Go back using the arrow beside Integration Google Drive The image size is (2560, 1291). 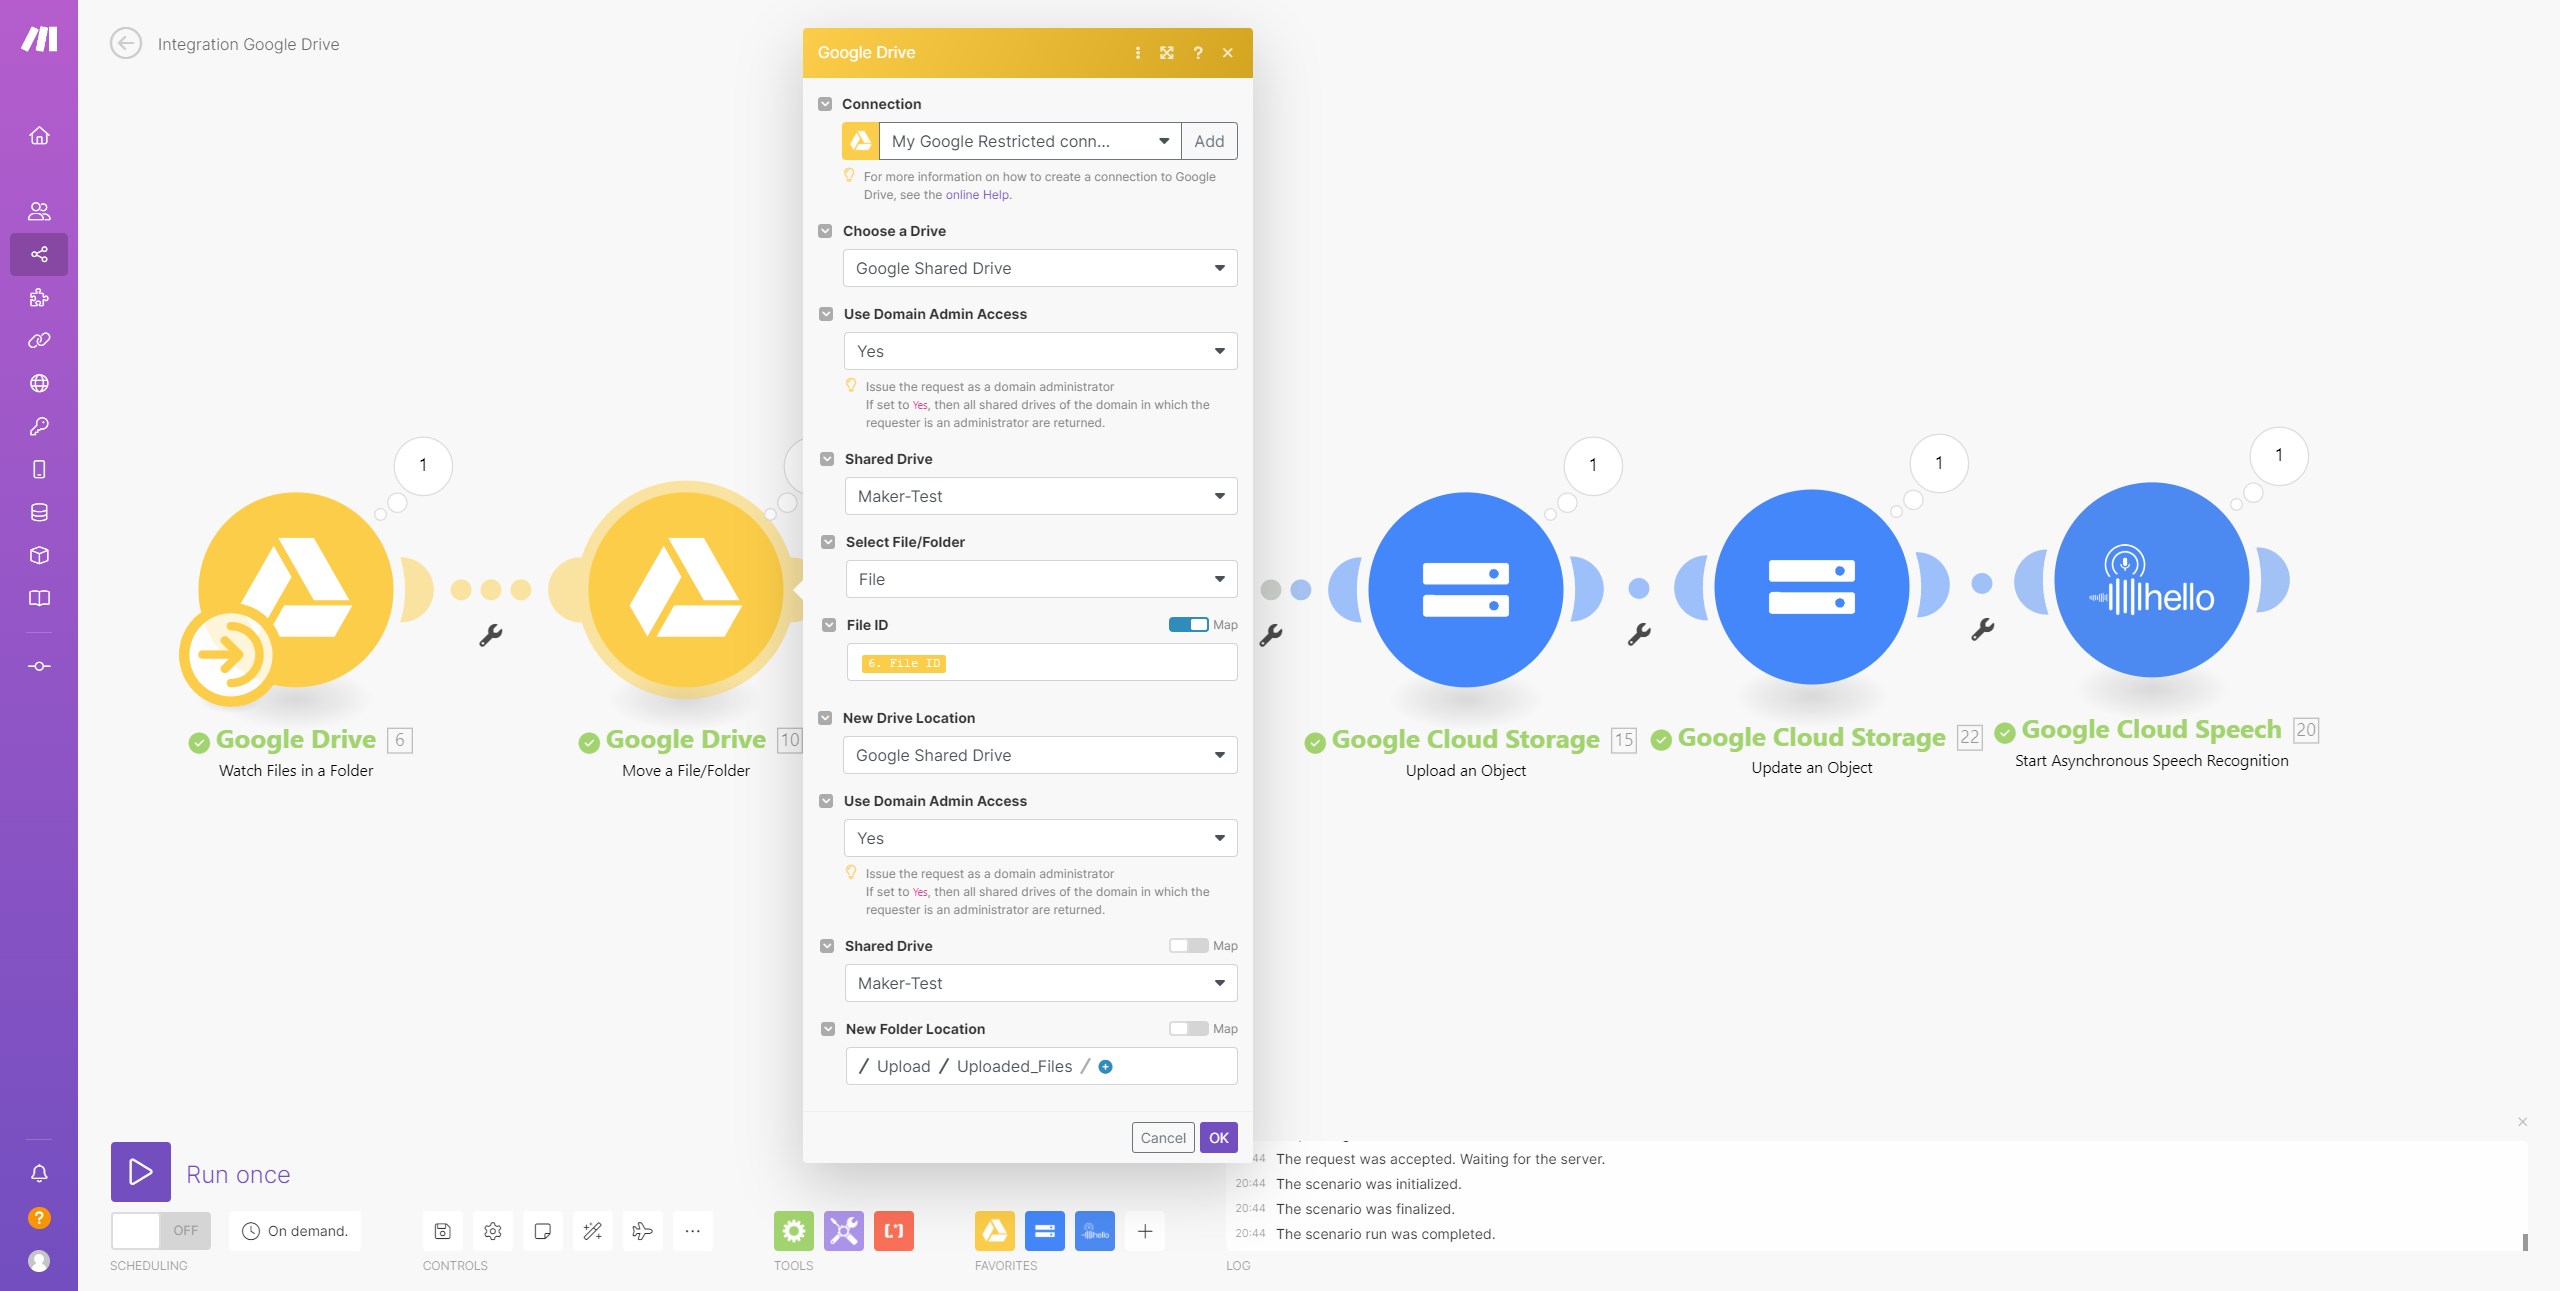126,44
